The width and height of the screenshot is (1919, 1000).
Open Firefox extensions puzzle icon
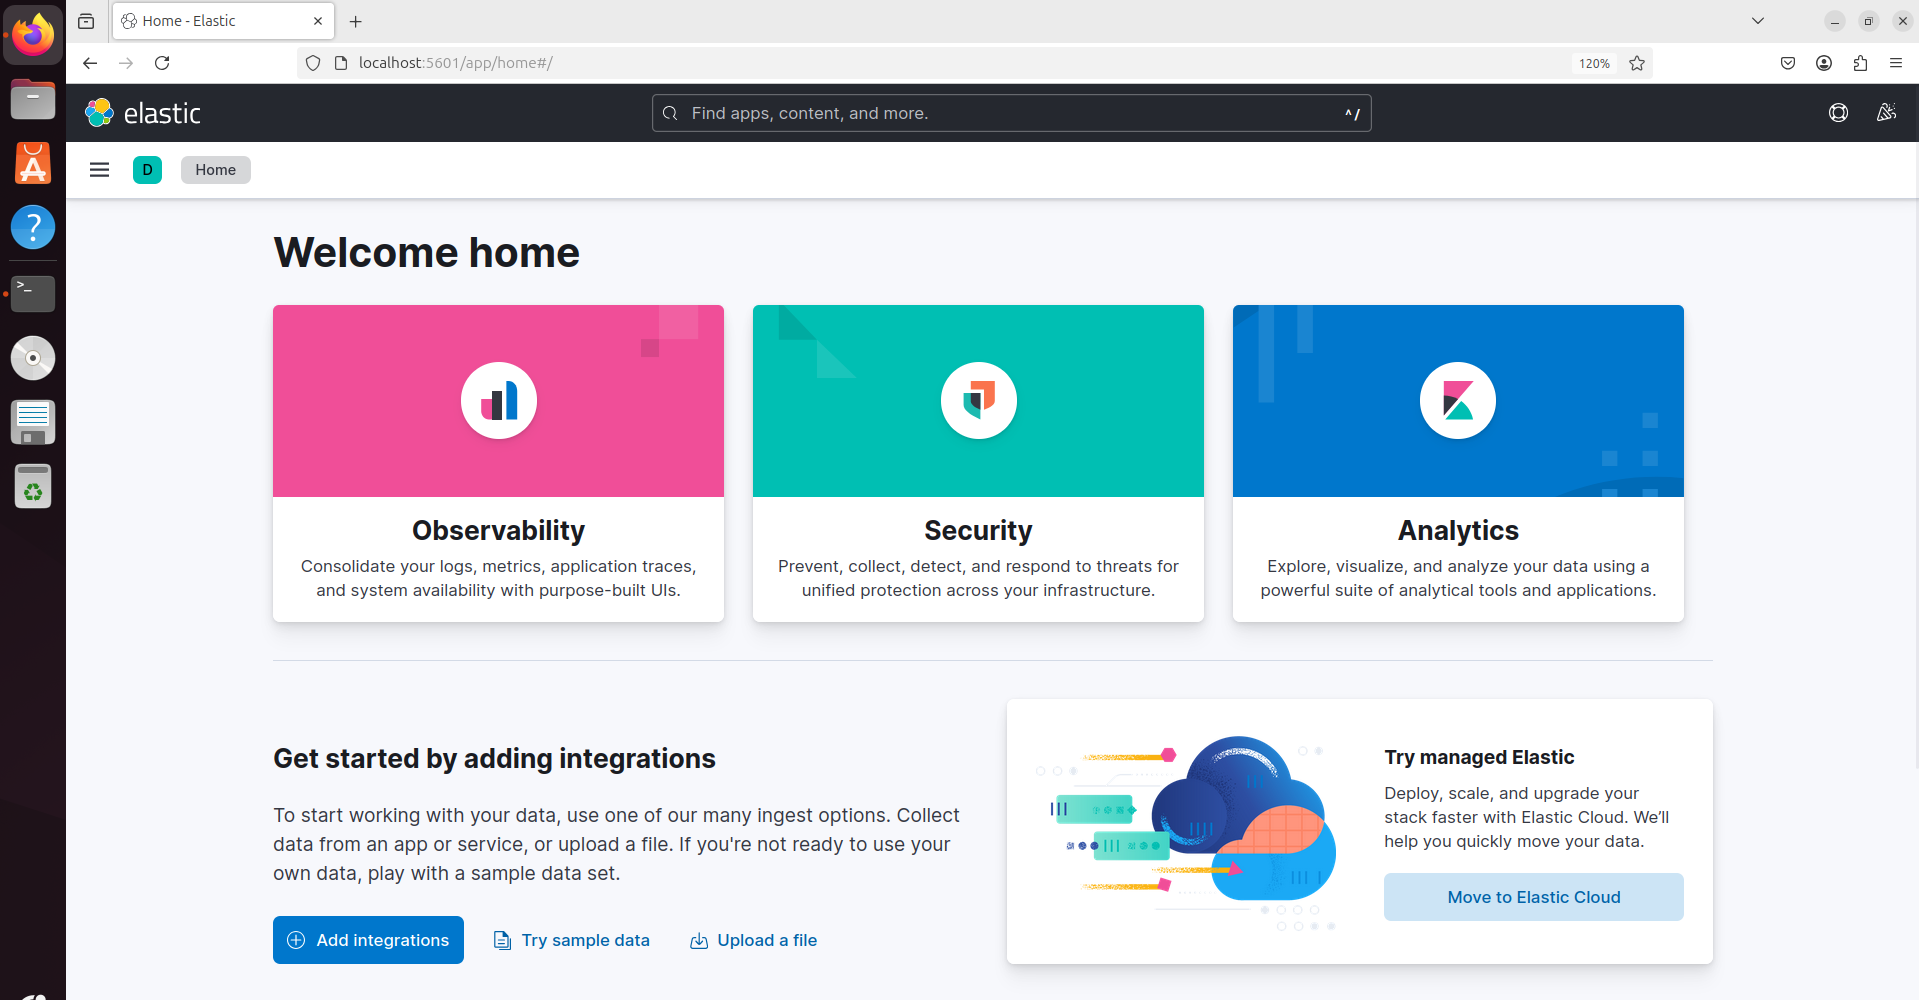(1860, 63)
